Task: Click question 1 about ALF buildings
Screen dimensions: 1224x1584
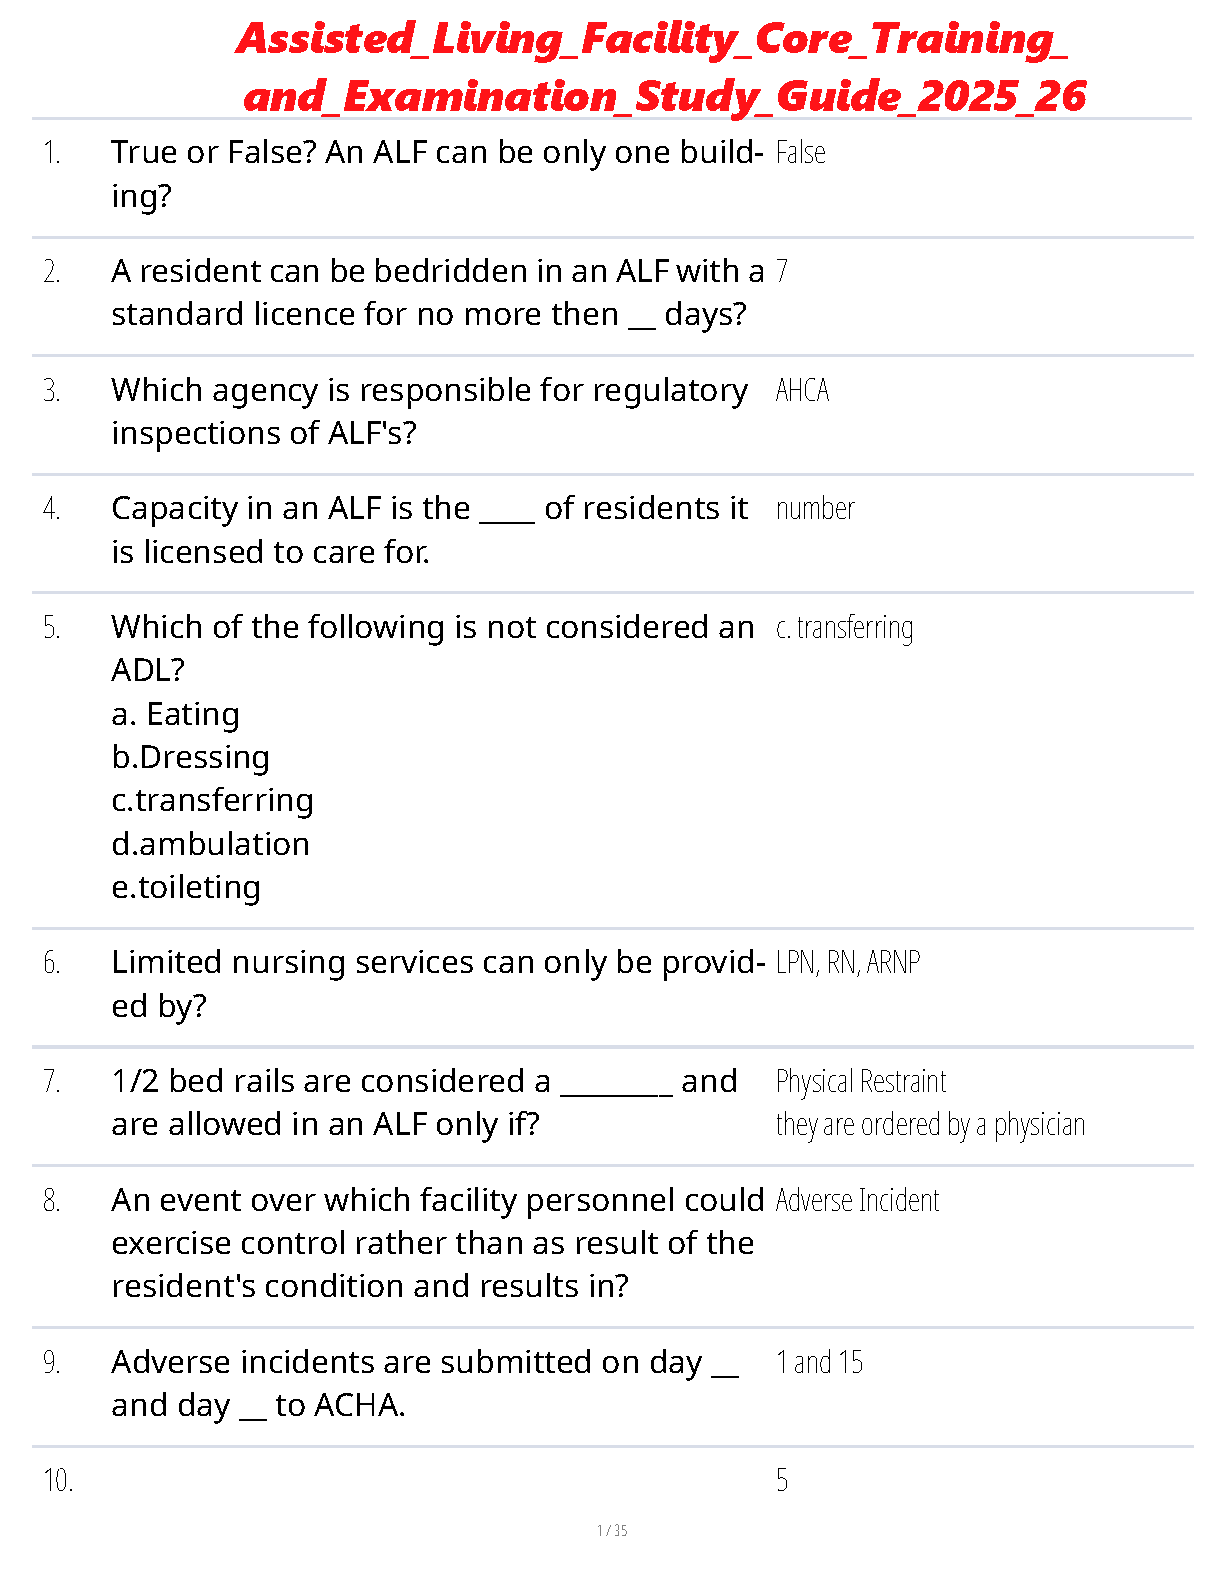Action: click(x=436, y=173)
